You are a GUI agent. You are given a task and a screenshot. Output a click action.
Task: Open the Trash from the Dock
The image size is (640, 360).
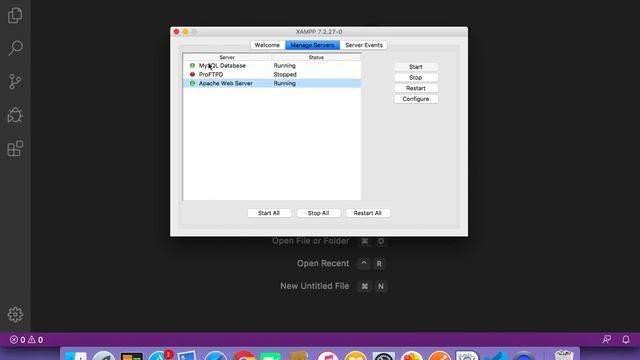[564, 355]
